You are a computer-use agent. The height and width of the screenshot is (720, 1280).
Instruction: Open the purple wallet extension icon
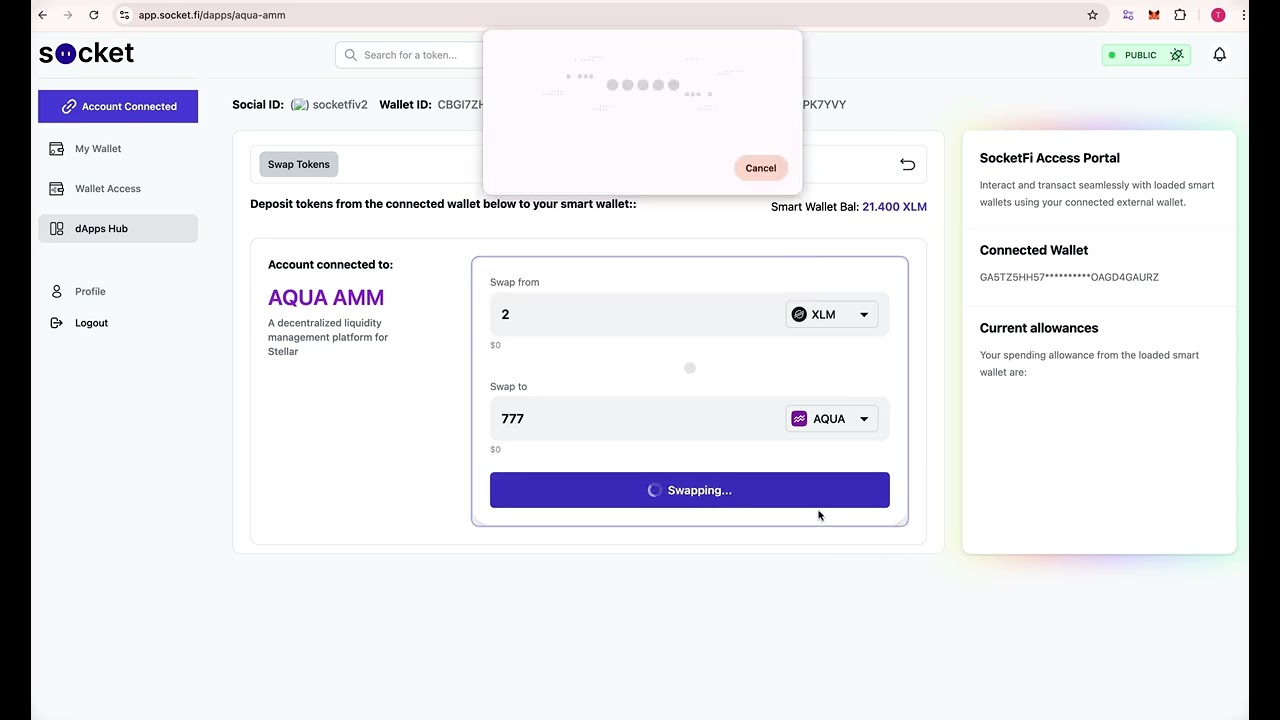(x=1128, y=15)
